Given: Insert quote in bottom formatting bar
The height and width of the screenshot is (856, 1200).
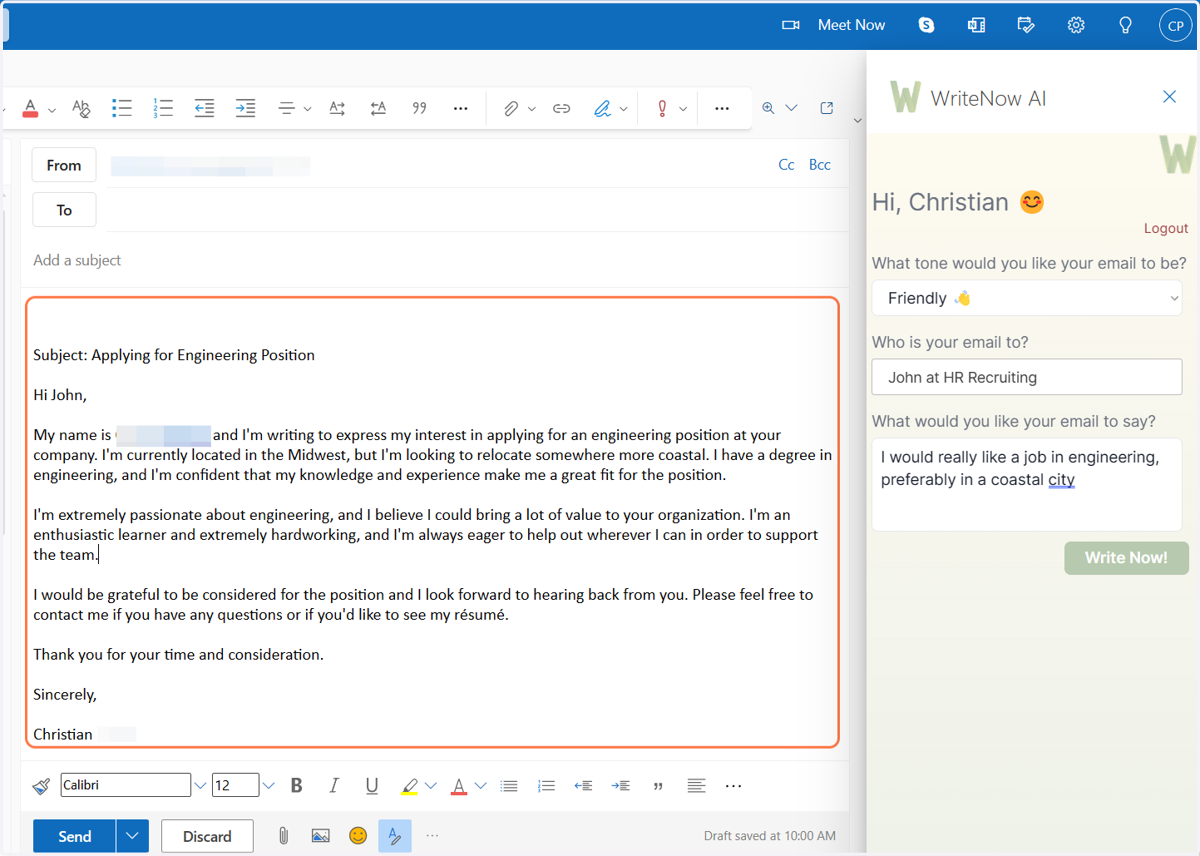Looking at the screenshot, I should (658, 787).
